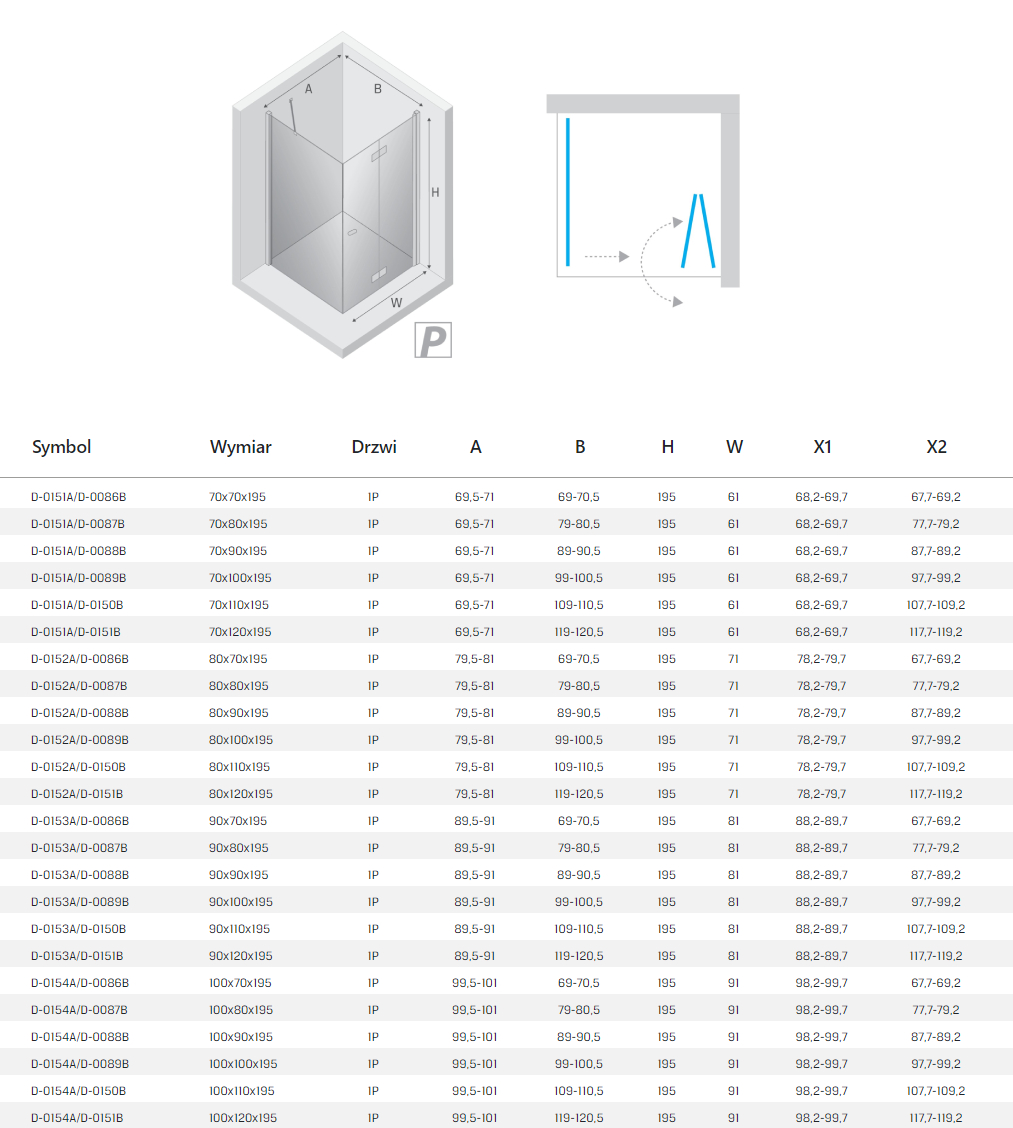Click the gray P icon below the shower drawing
The image size is (1013, 1128).
click(433, 340)
